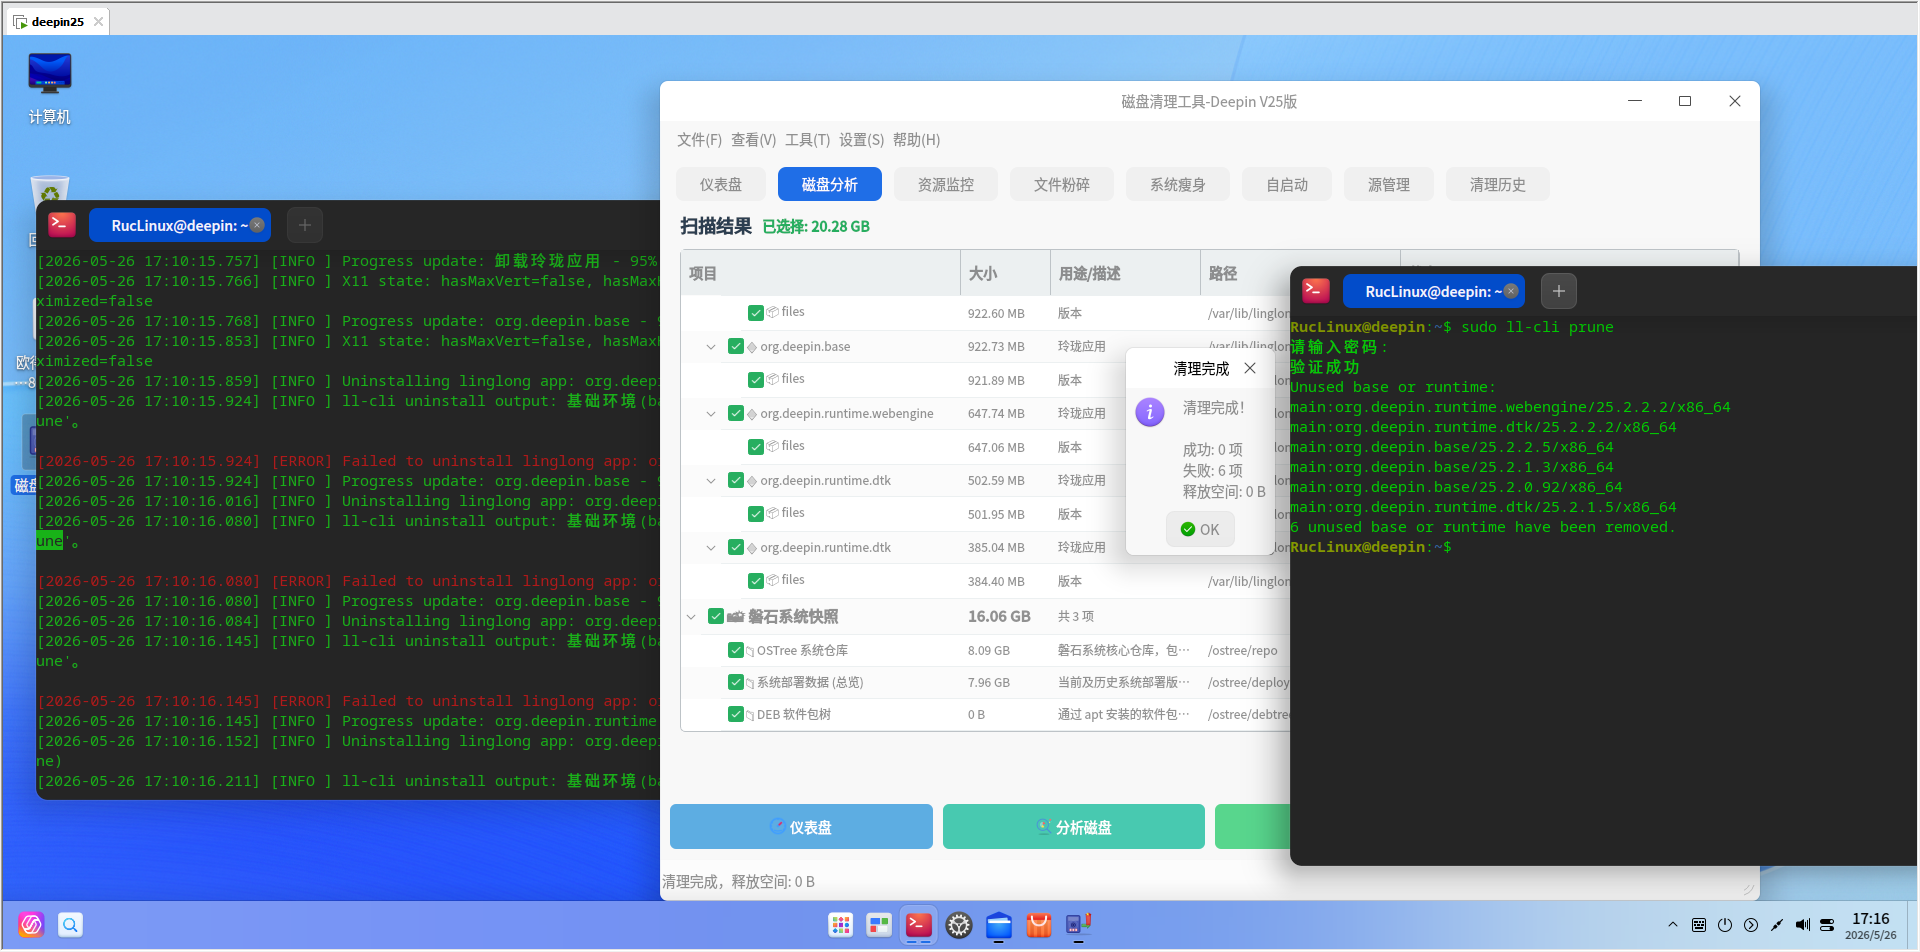Open the file manager dock icon

[999, 926]
